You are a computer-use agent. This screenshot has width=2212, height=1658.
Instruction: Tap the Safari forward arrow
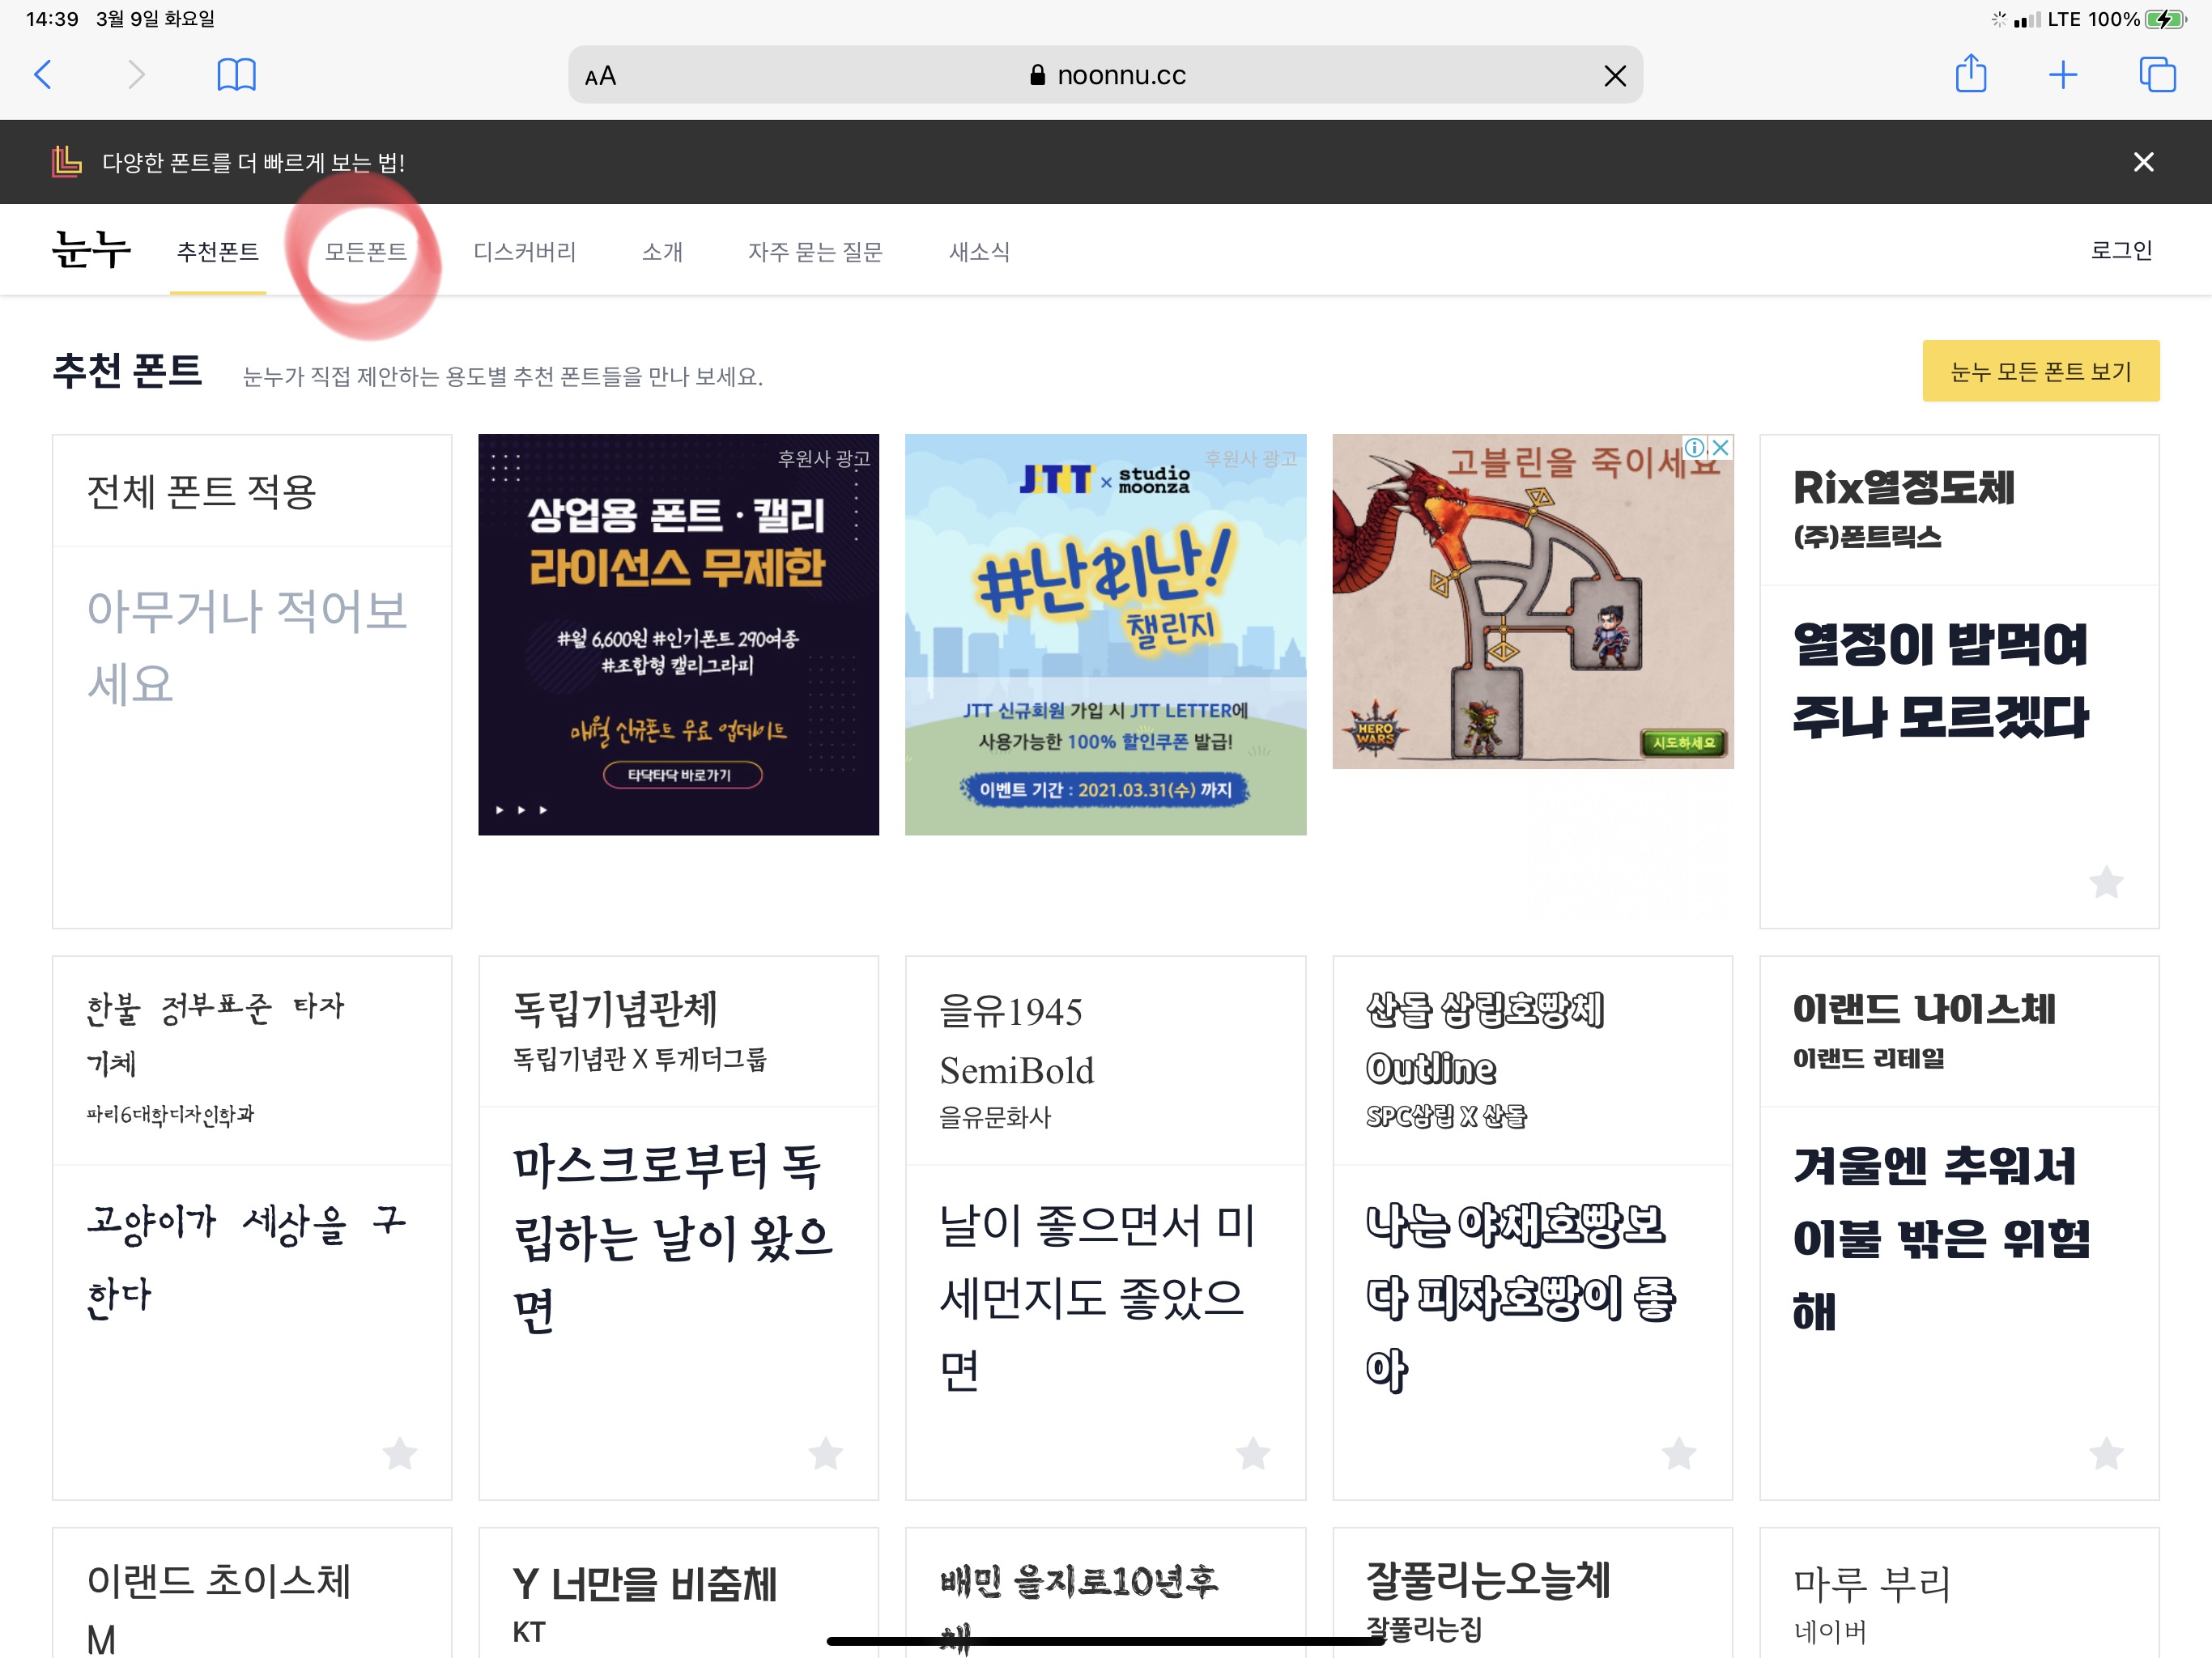pyautogui.click(x=136, y=75)
